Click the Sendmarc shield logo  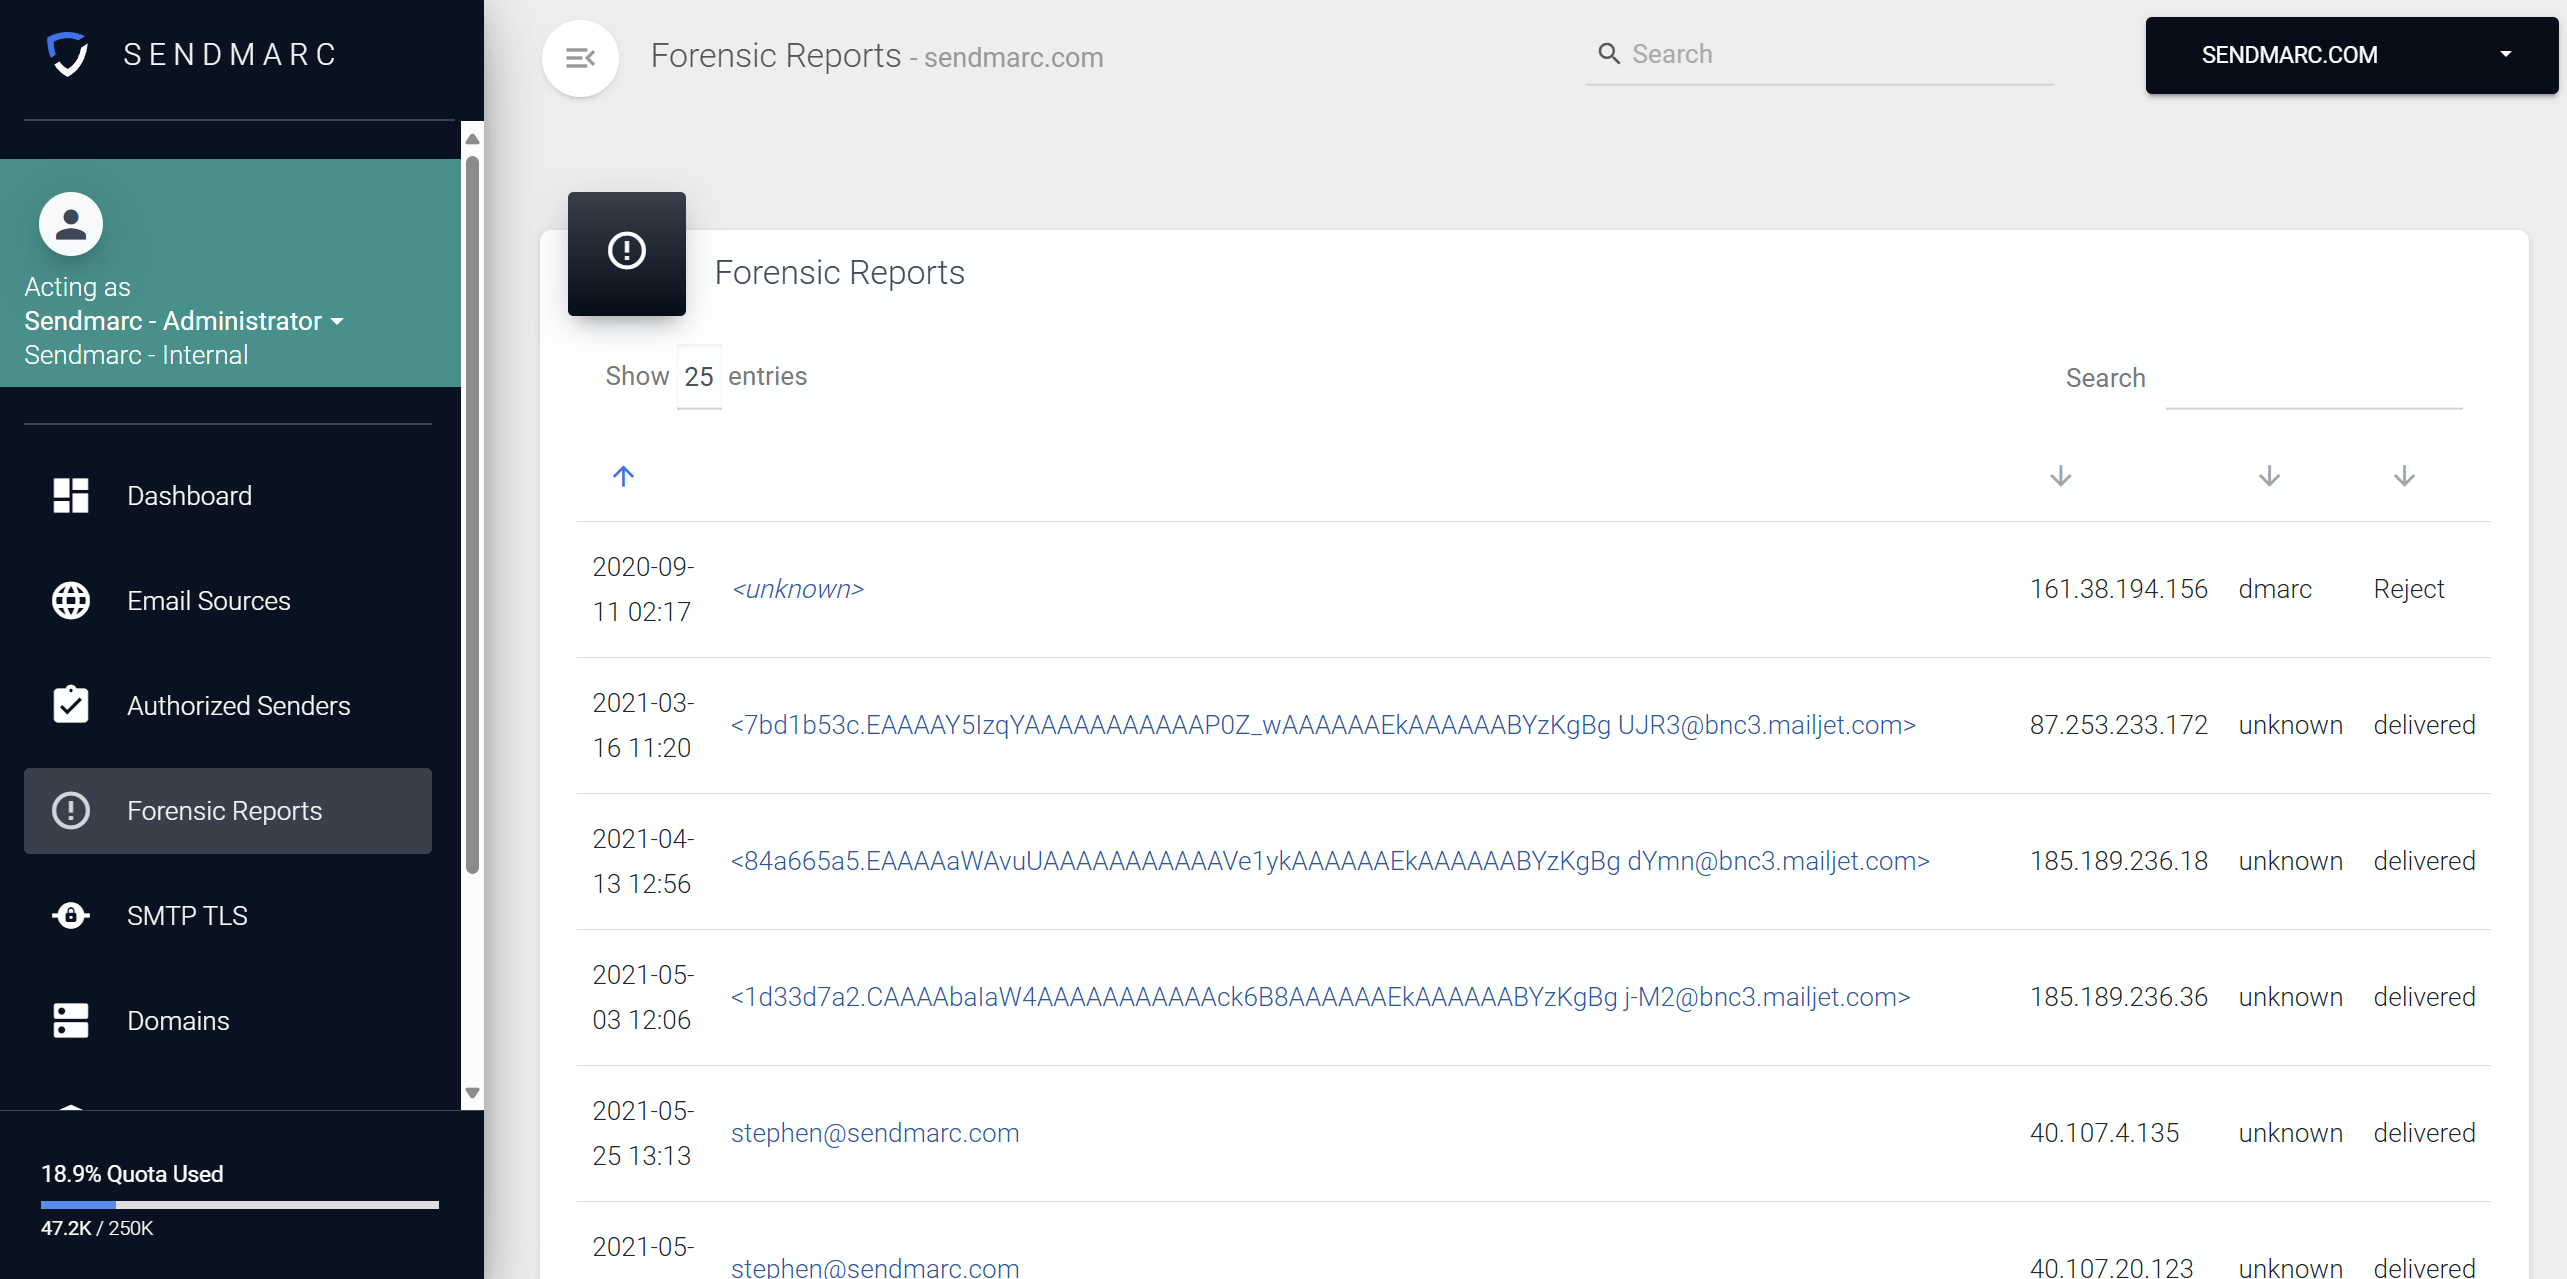68,55
